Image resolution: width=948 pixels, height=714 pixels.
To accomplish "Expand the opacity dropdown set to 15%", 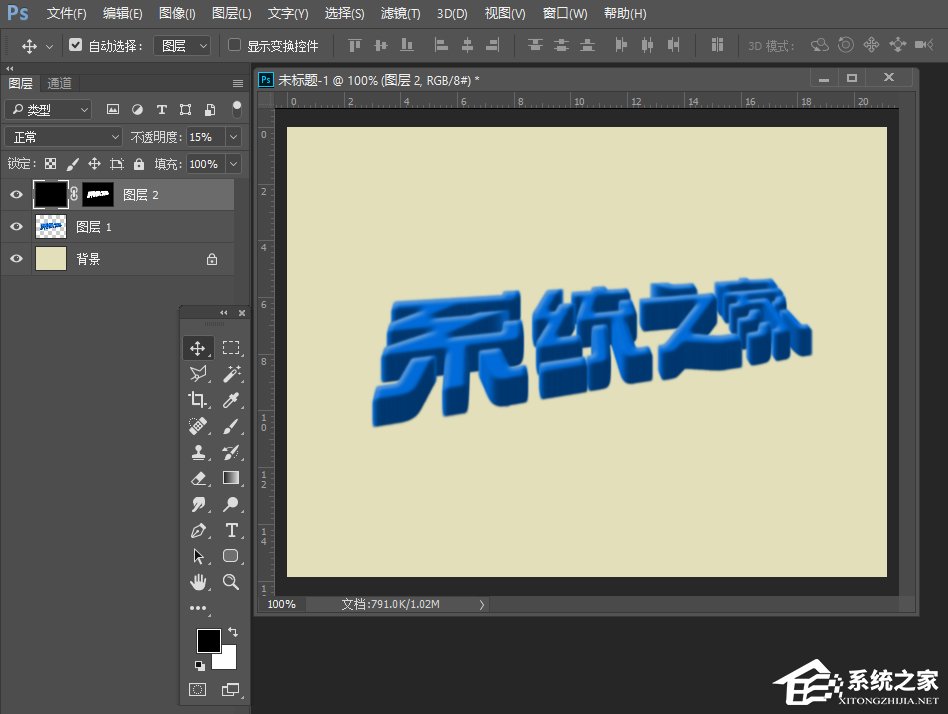I will click(x=233, y=136).
